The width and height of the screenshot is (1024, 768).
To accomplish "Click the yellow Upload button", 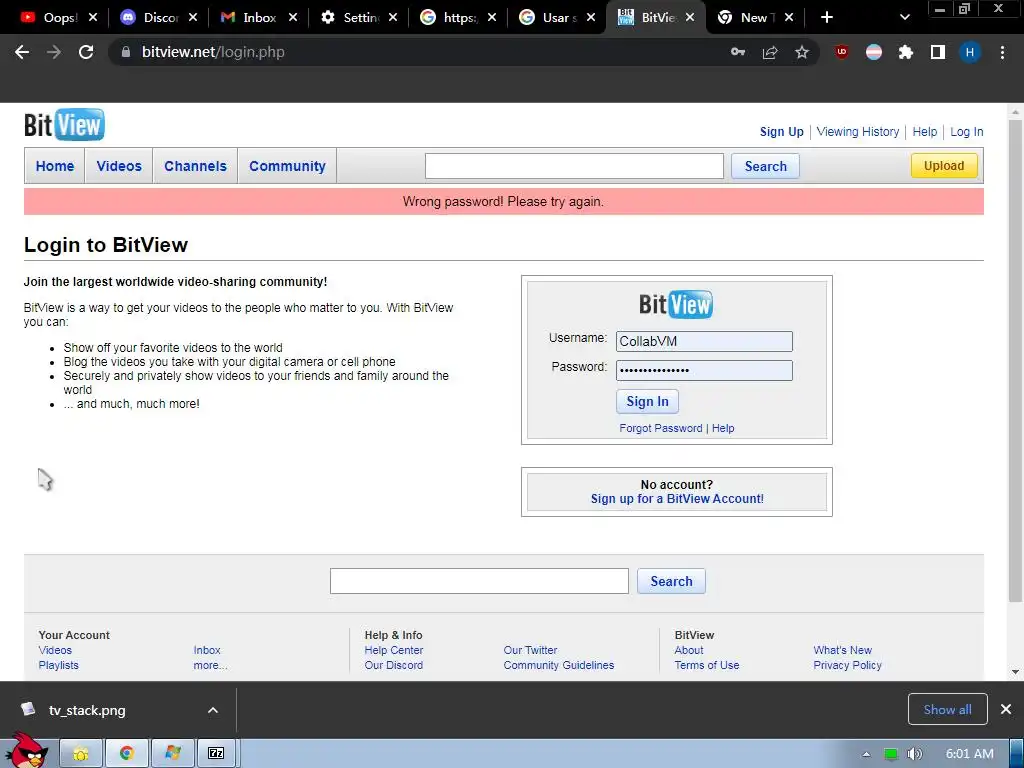I will [944, 166].
